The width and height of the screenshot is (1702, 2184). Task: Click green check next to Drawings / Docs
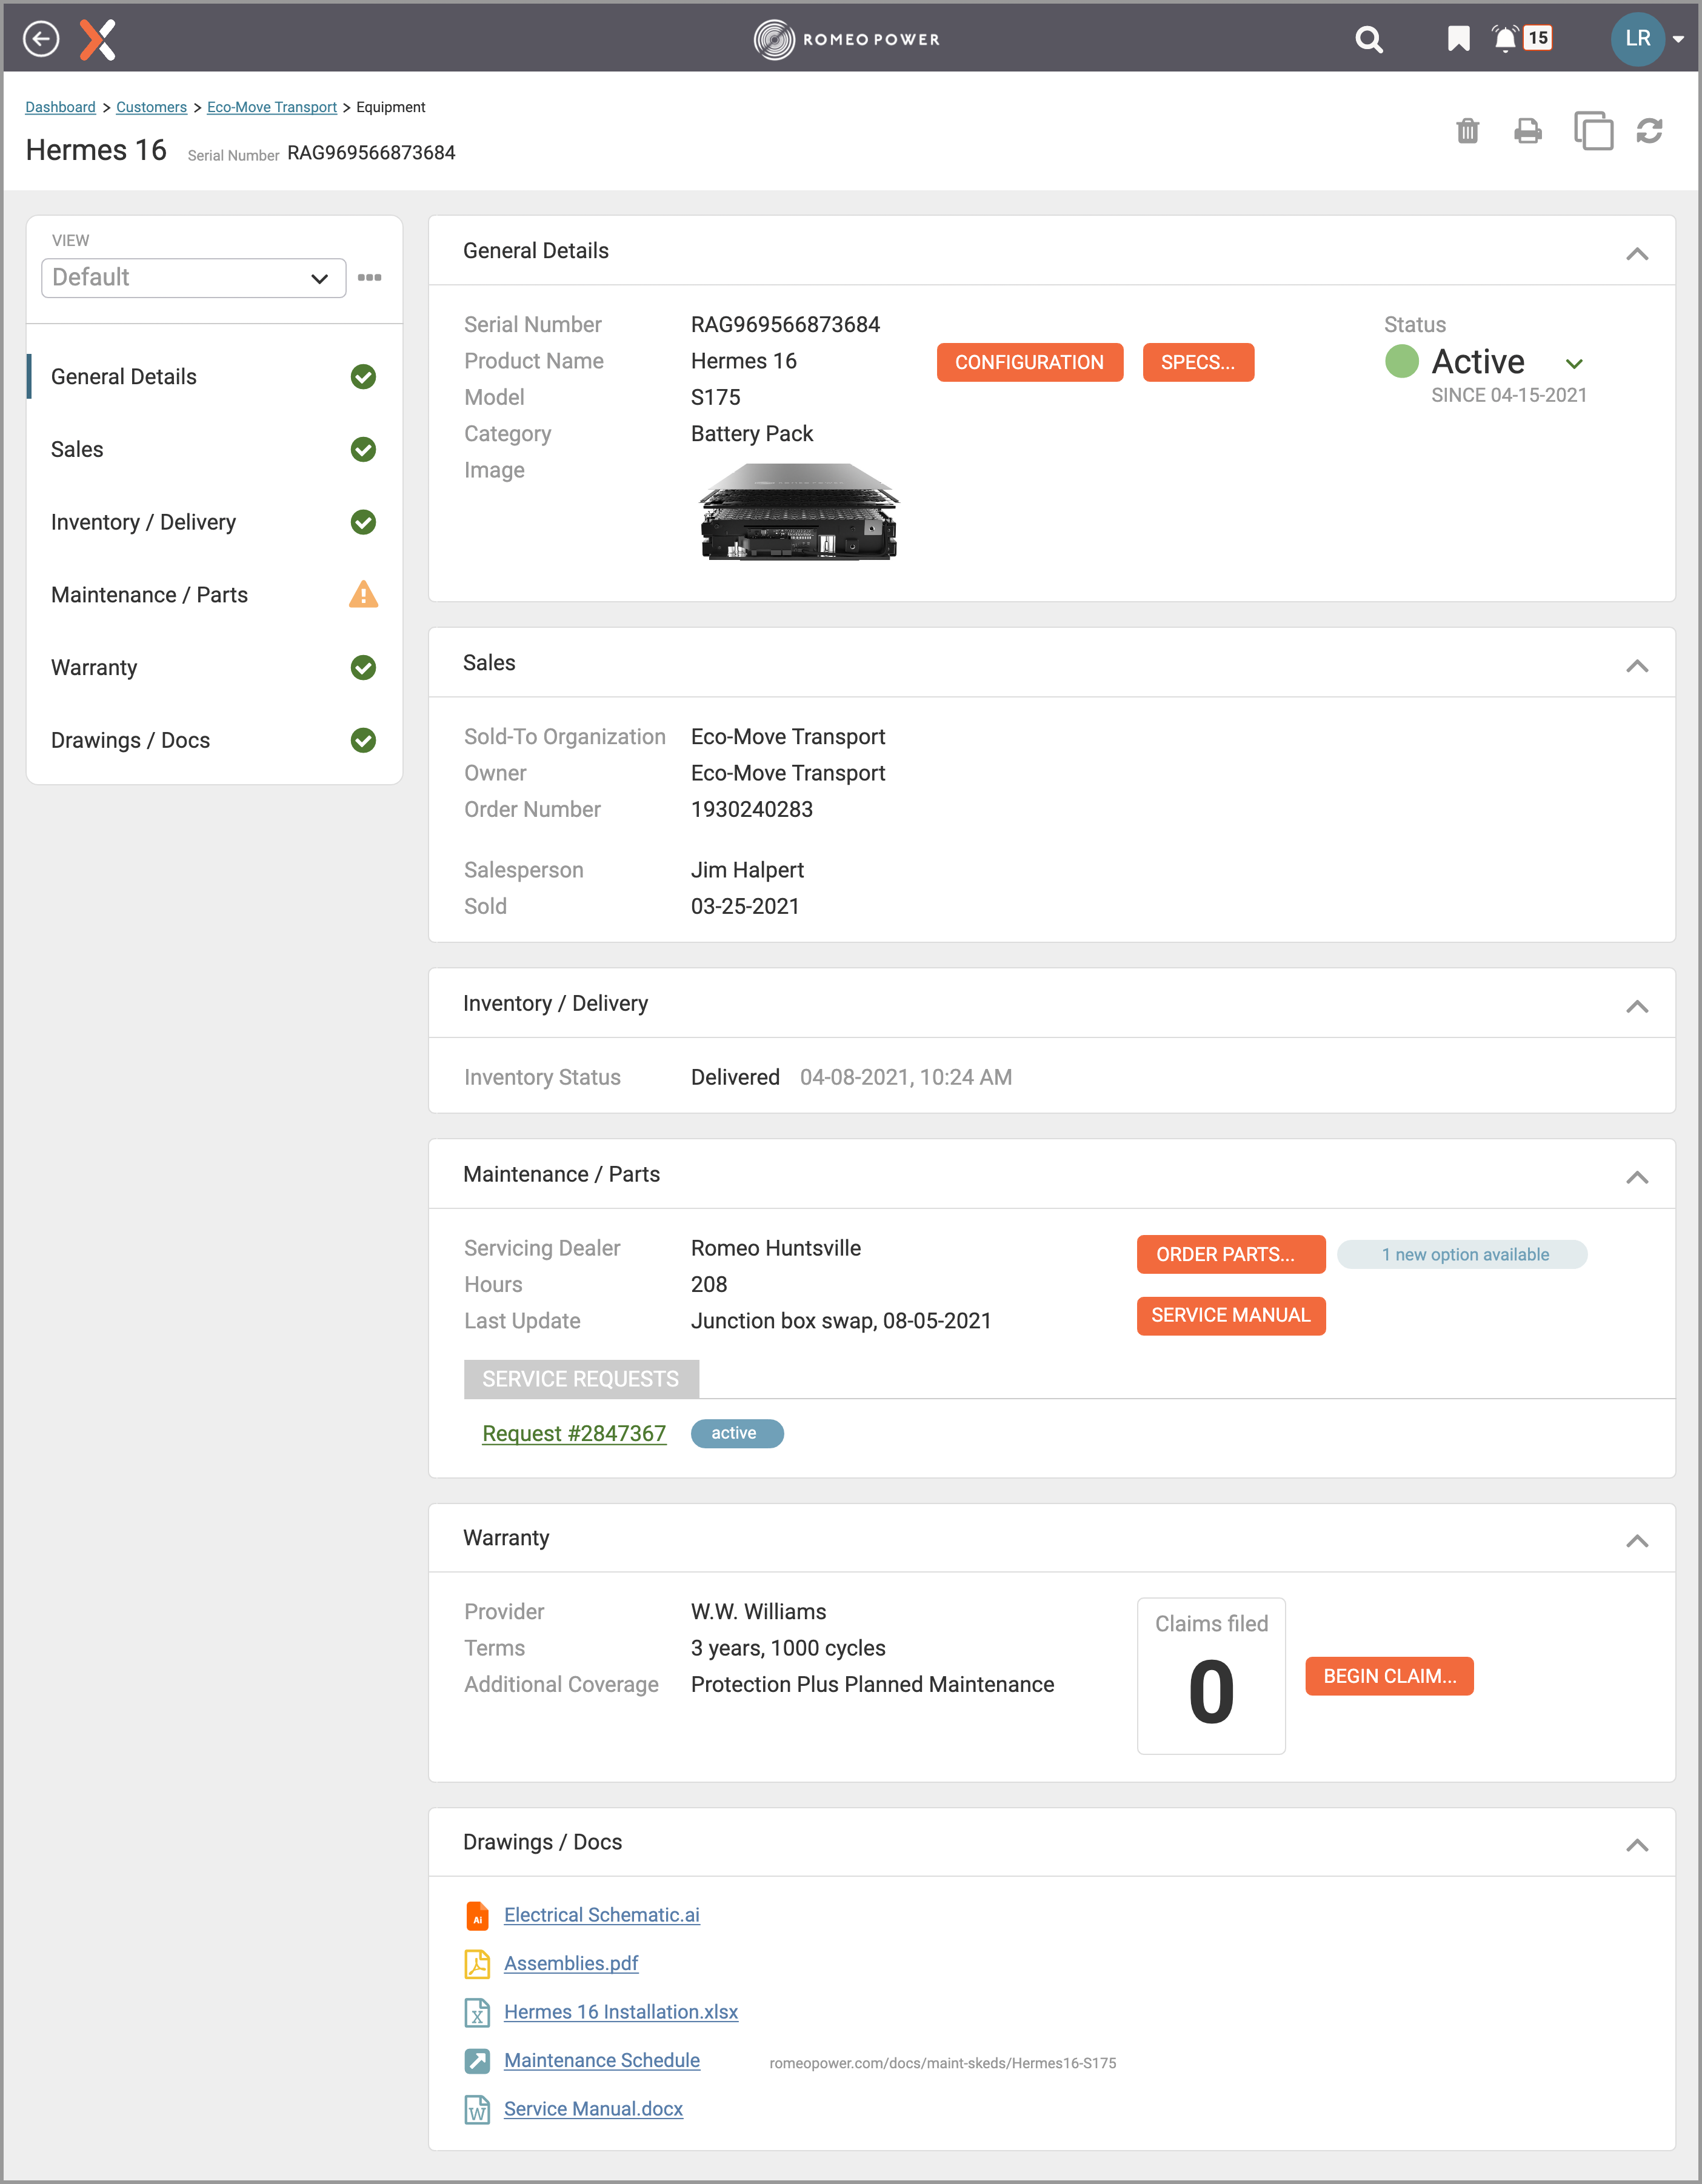click(363, 740)
